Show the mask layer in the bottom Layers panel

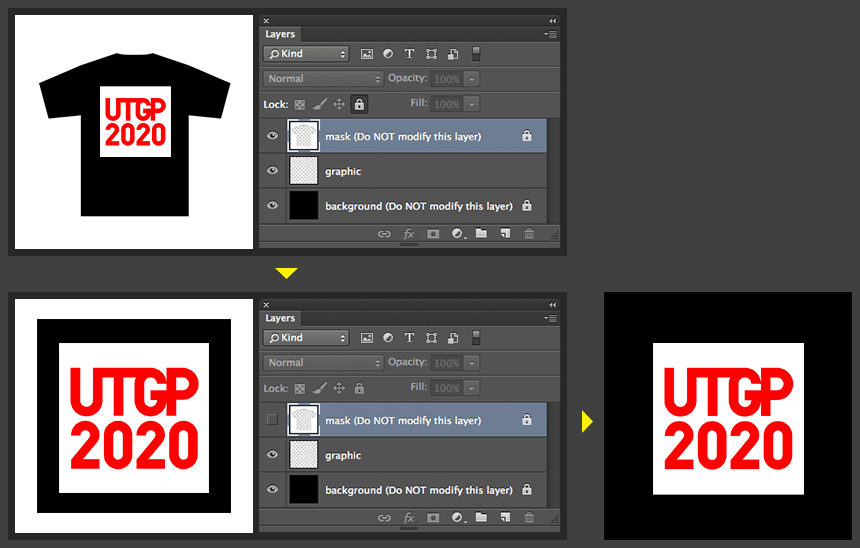[x=272, y=420]
